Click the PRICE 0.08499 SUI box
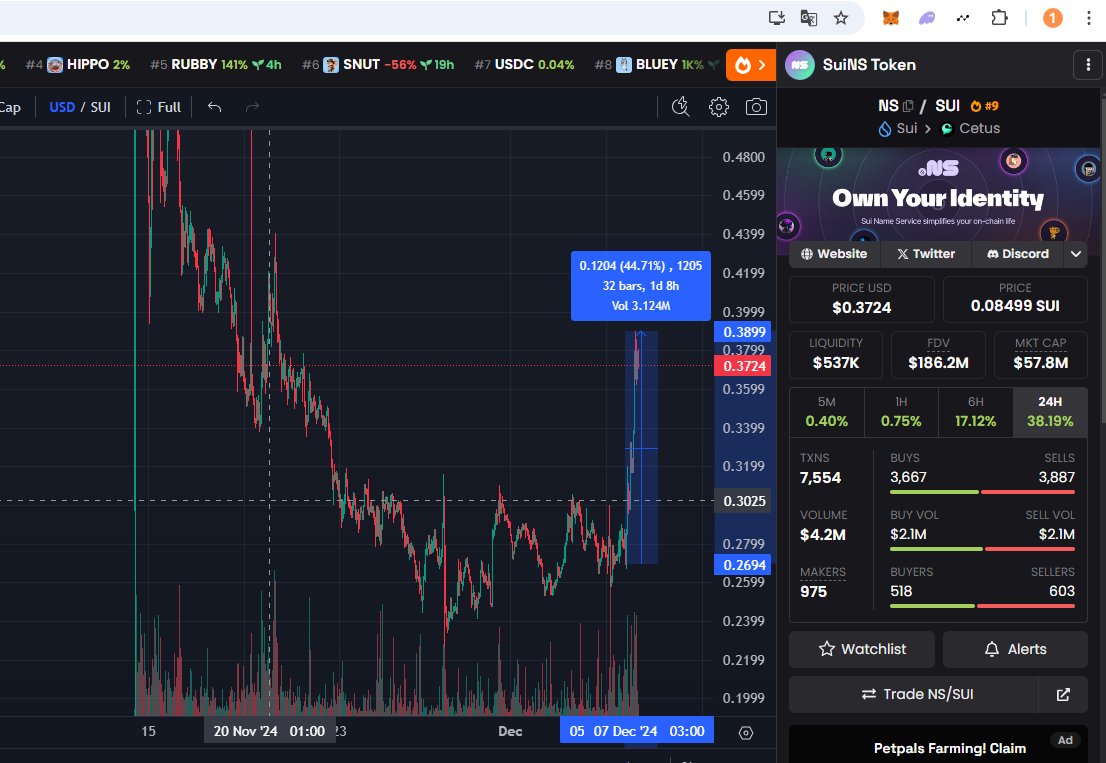The height and width of the screenshot is (763, 1106). pos(1015,298)
